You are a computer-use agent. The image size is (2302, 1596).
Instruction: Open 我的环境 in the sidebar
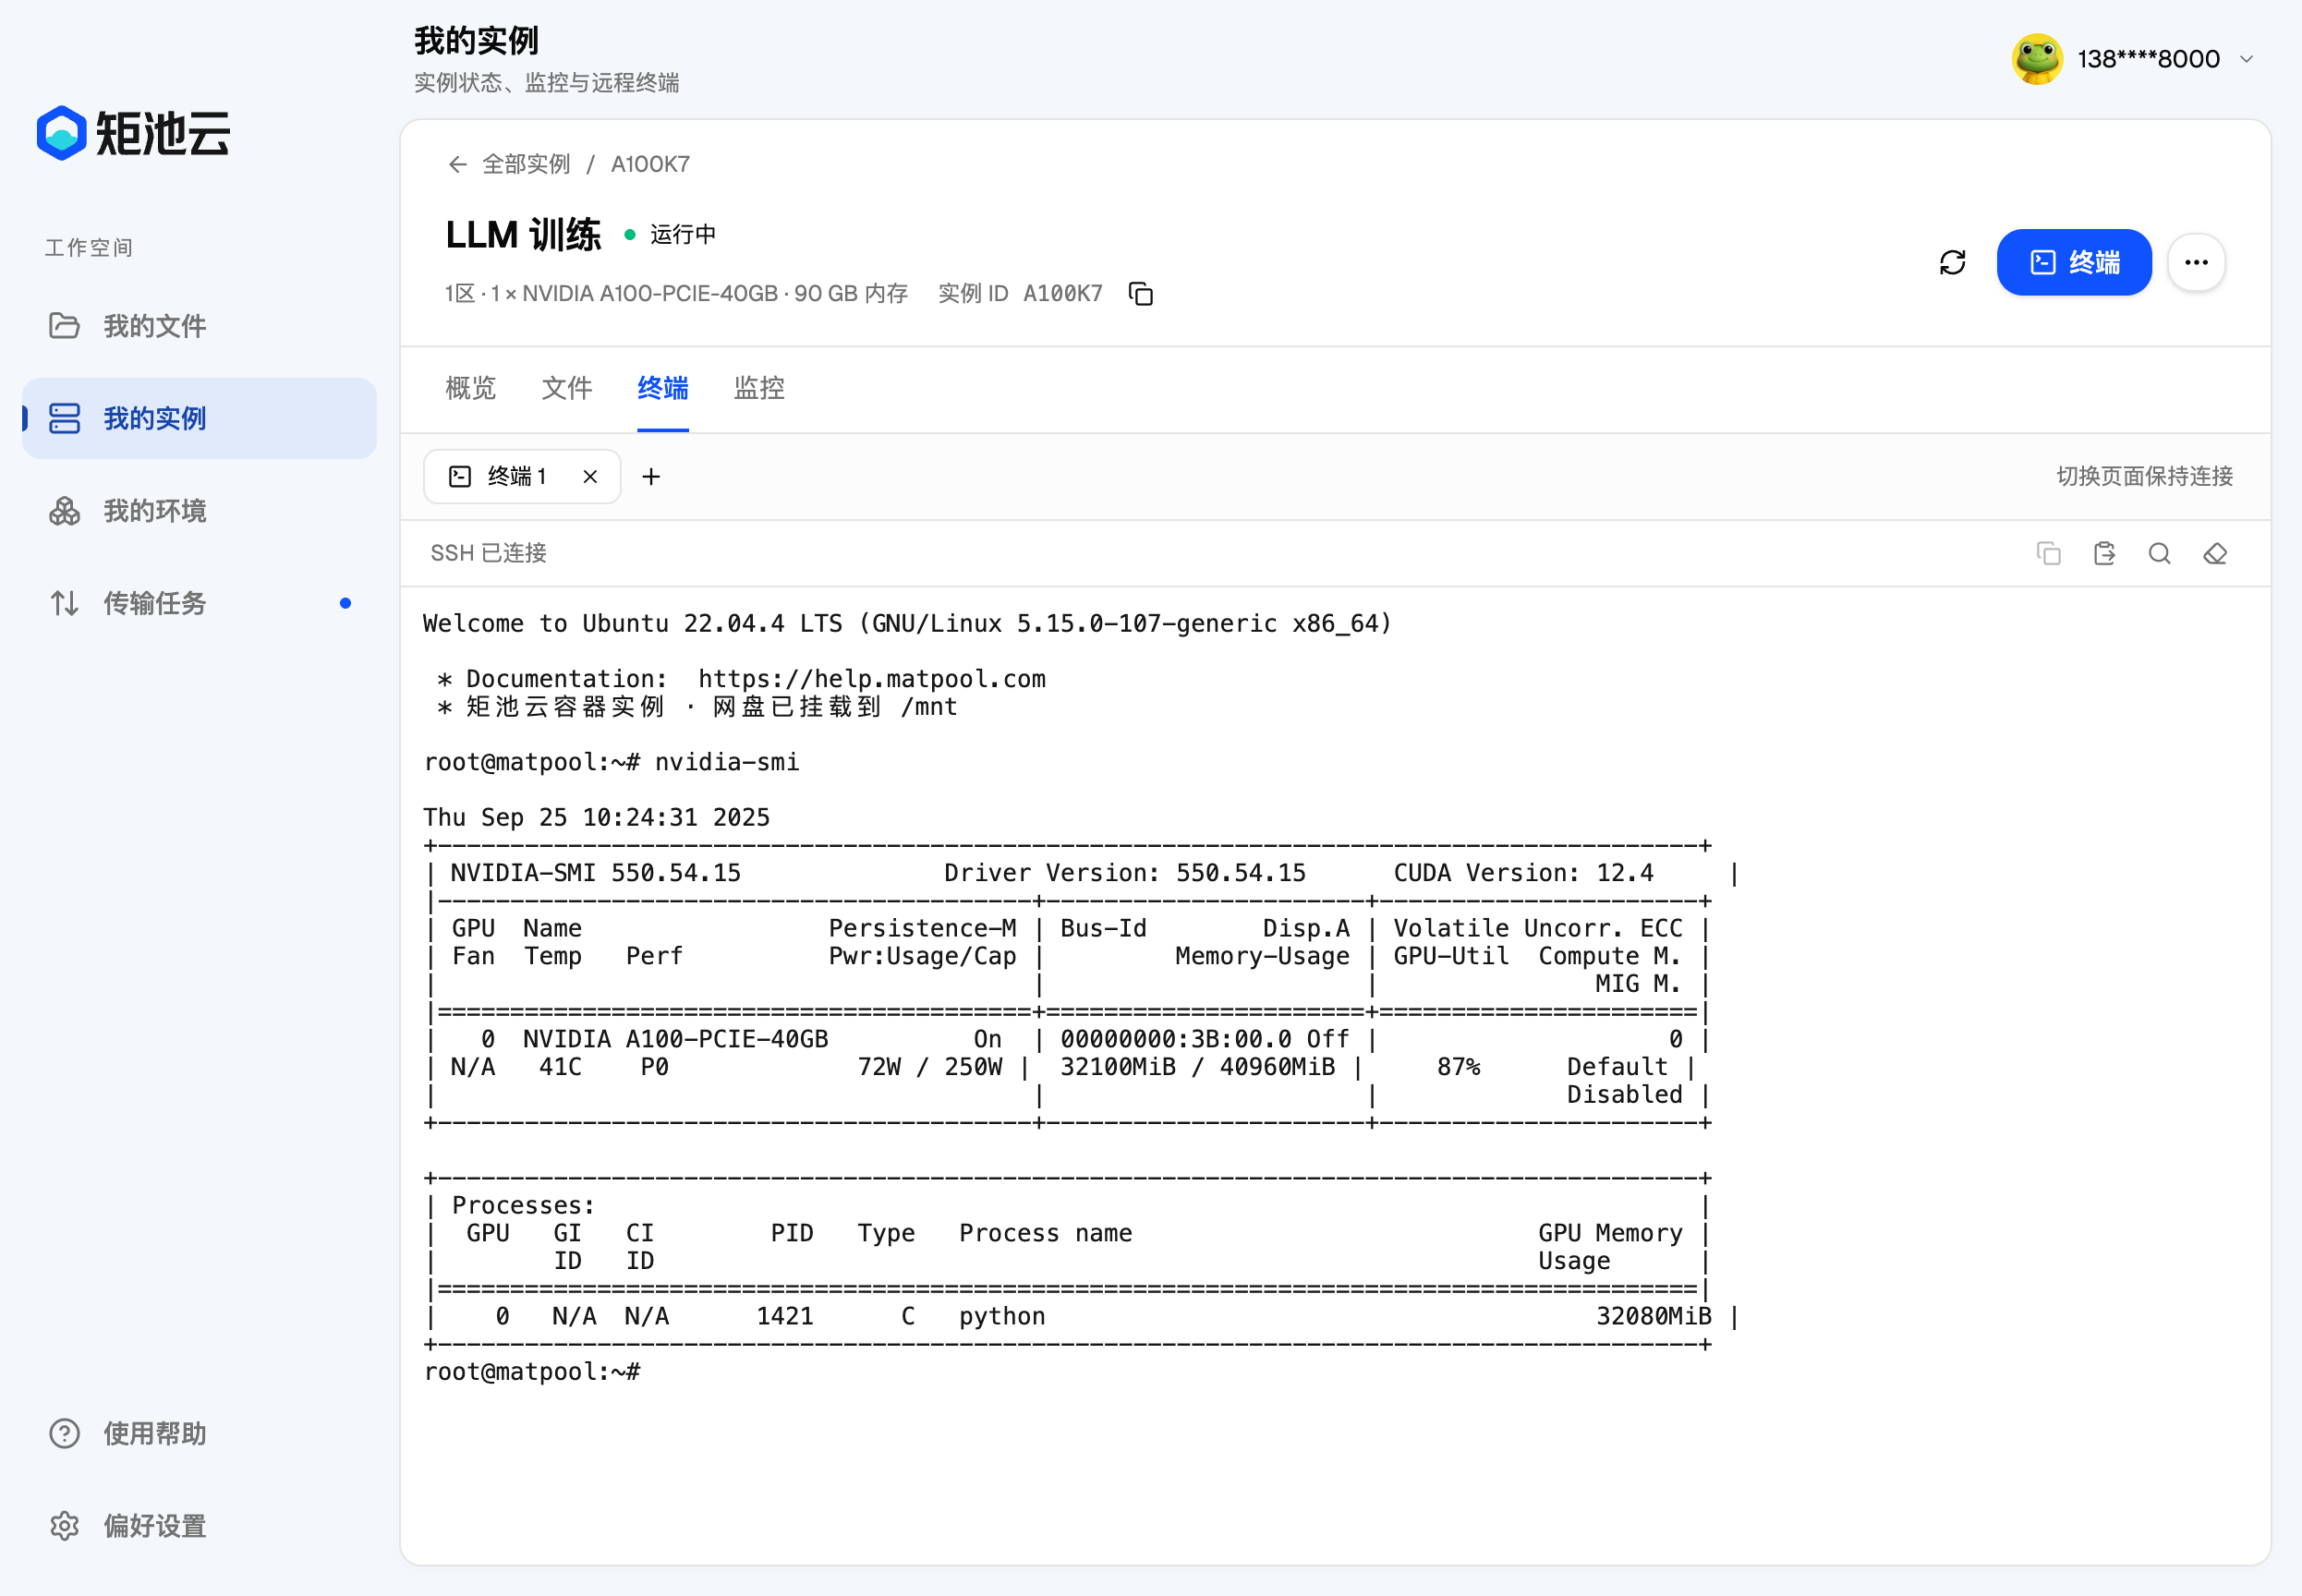coord(199,511)
